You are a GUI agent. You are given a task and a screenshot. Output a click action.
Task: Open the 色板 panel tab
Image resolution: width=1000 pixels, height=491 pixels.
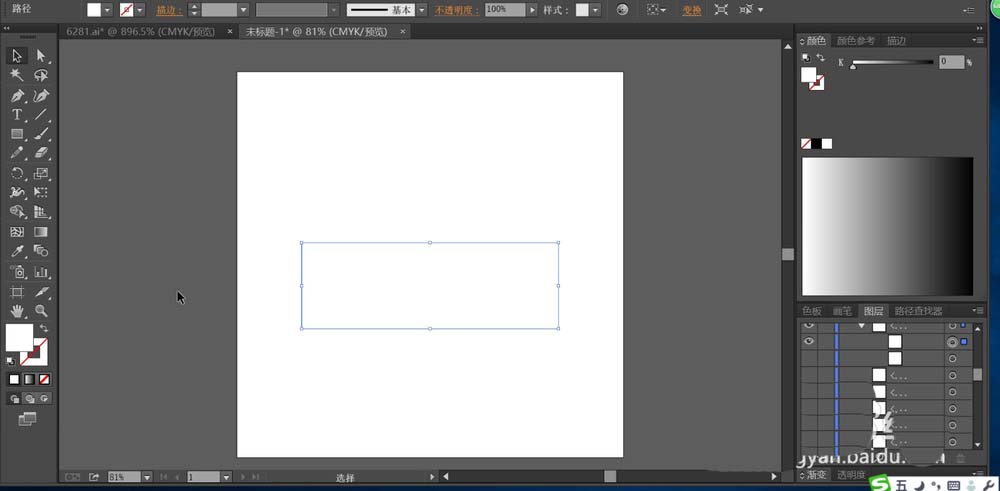812,311
